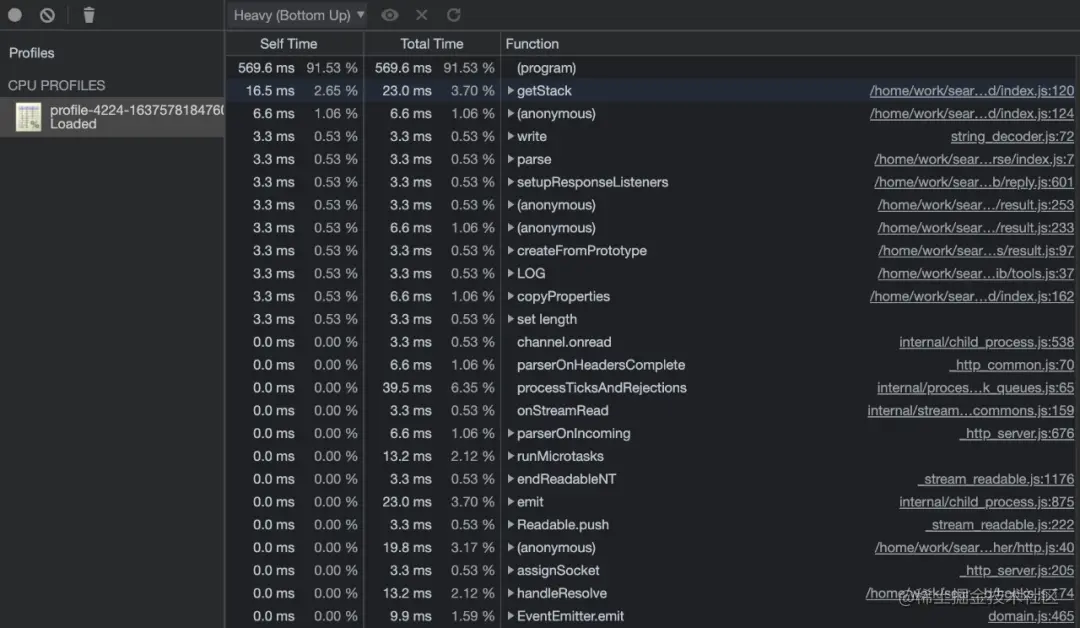This screenshot has width=1080, height=628.
Task: Open the tools.js:37 source link
Action: [975, 273]
